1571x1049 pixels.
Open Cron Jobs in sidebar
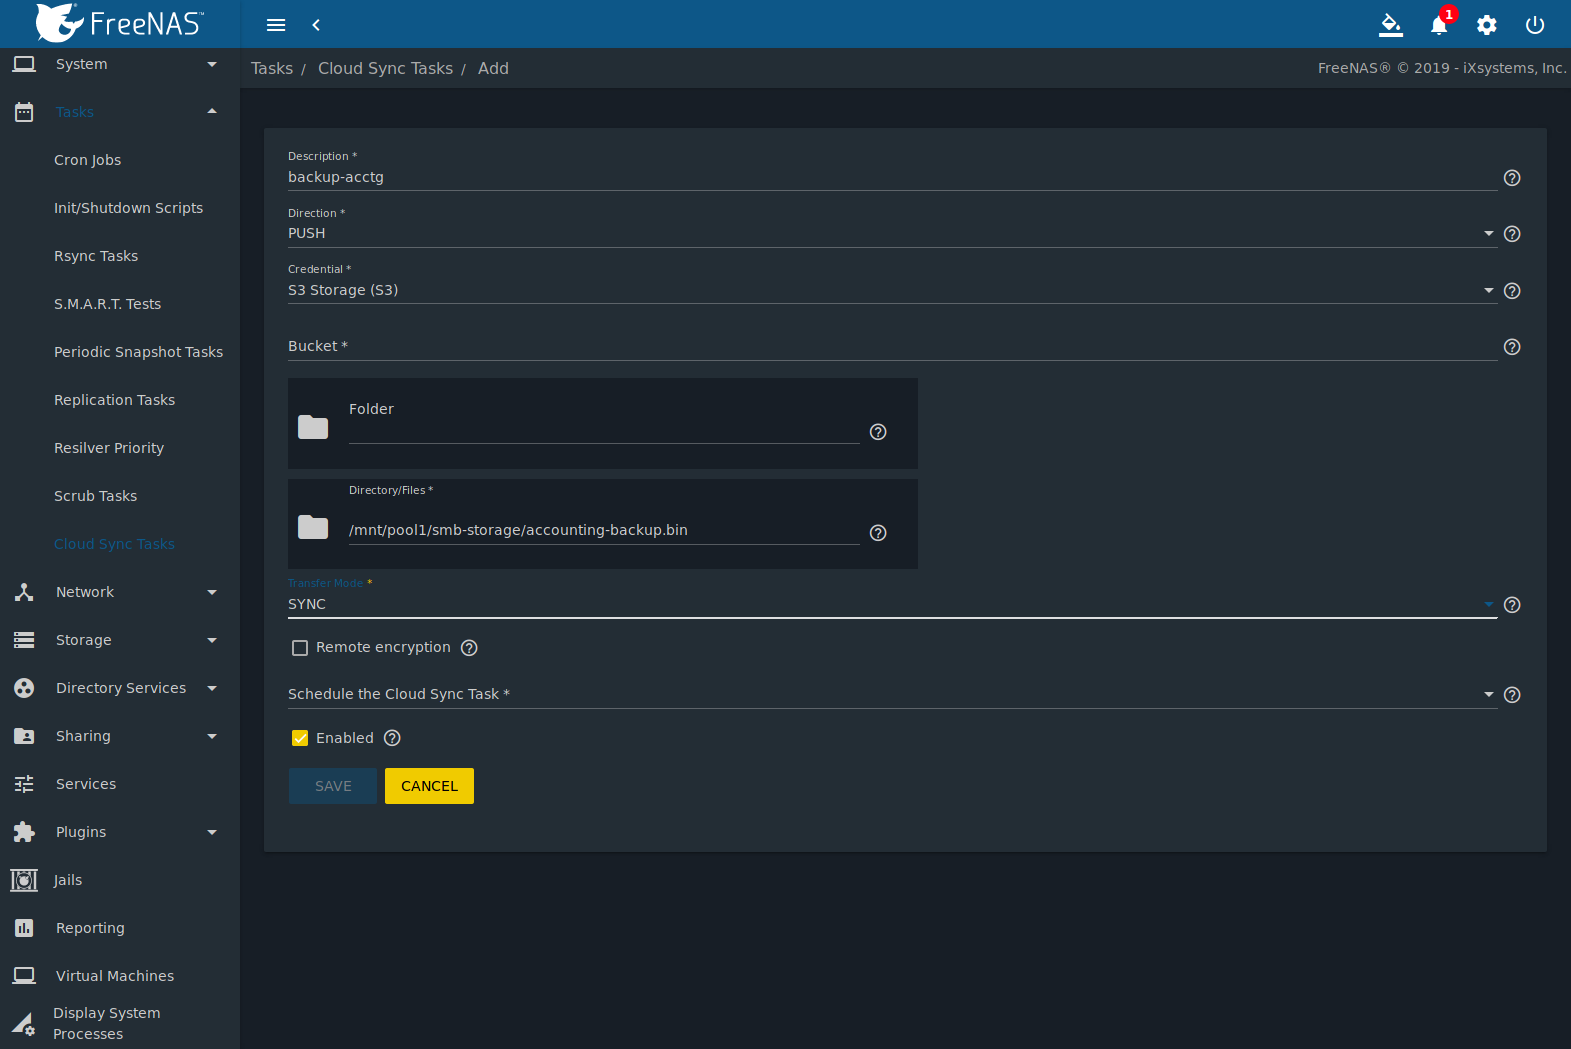[x=88, y=160]
